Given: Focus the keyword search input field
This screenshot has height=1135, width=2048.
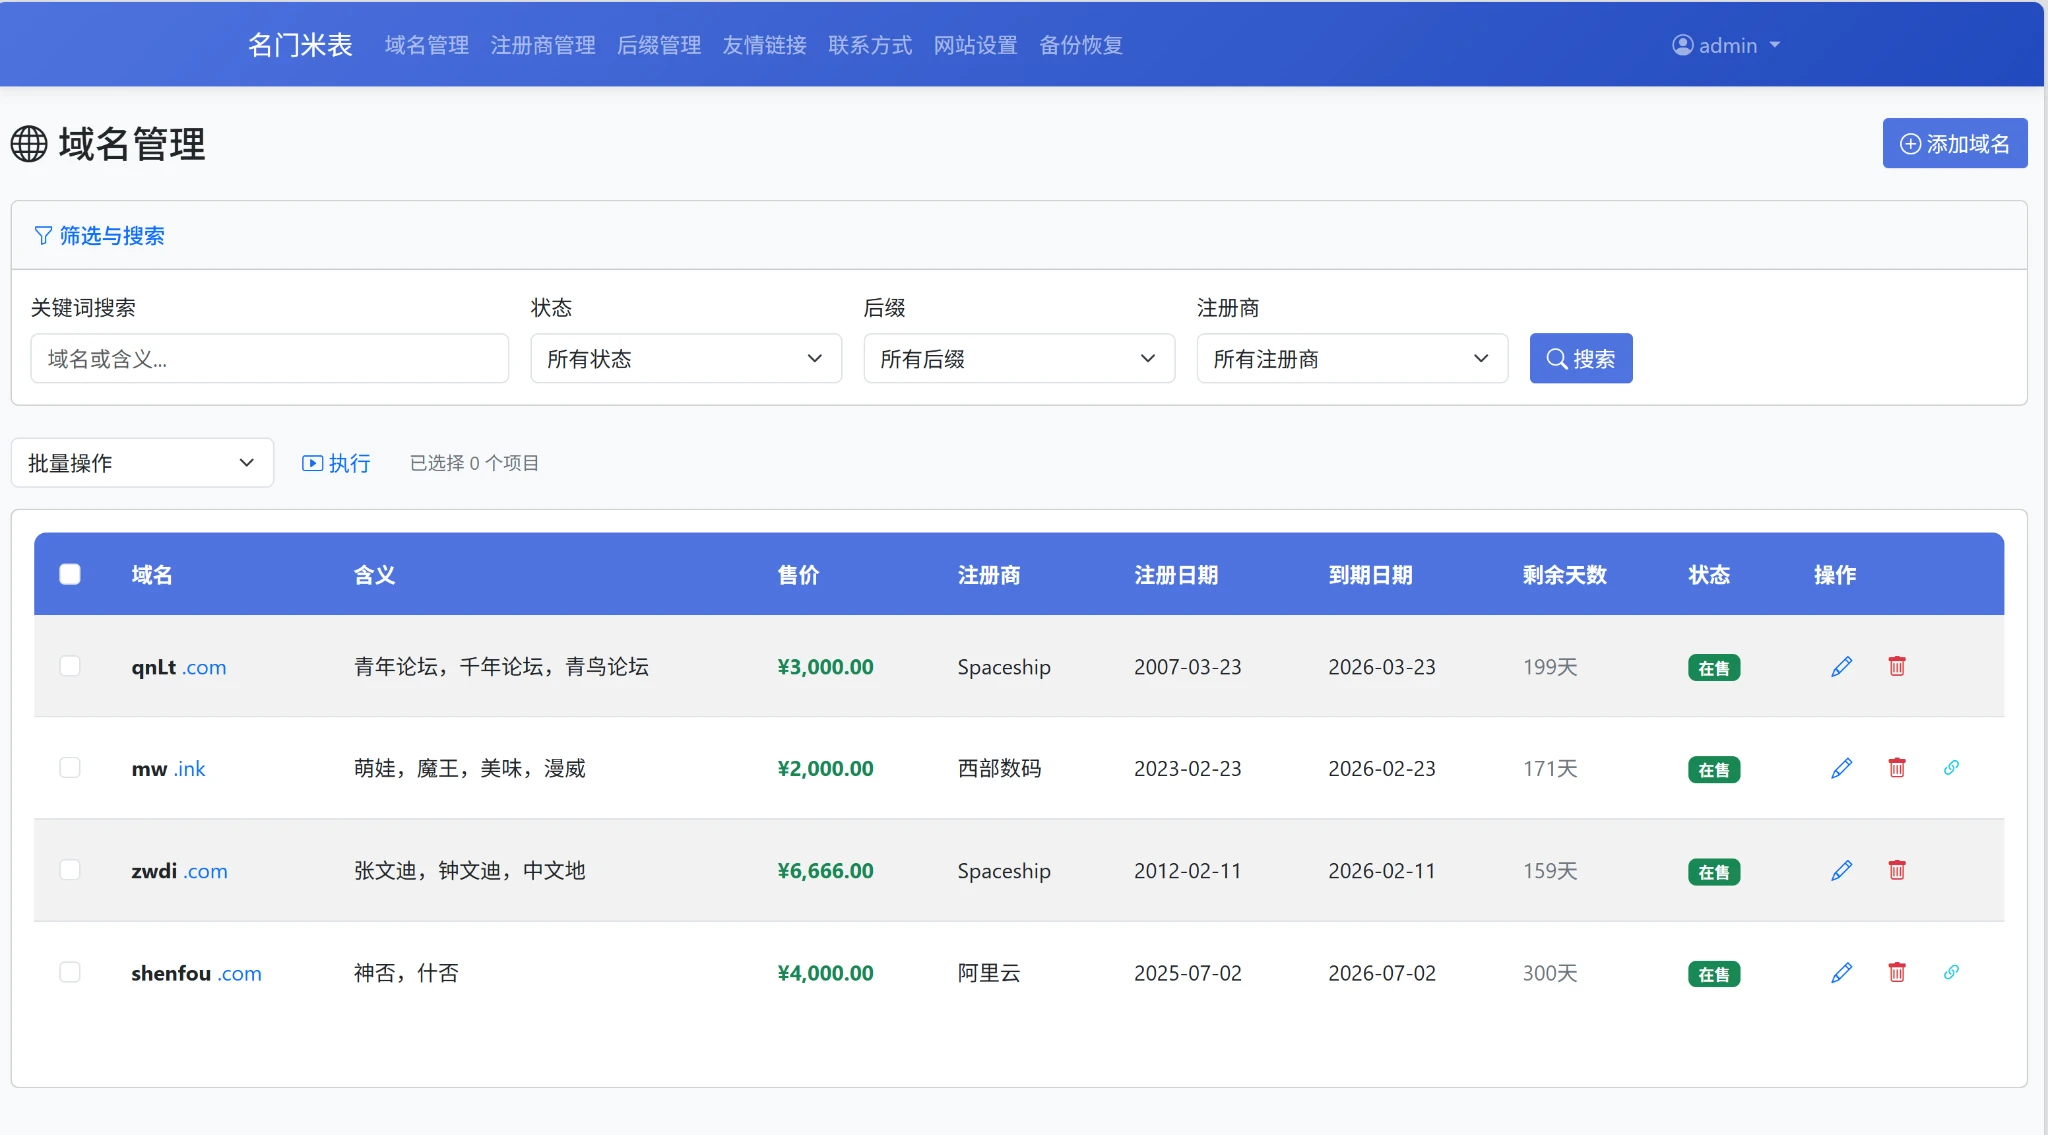Looking at the screenshot, I should (x=269, y=359).
